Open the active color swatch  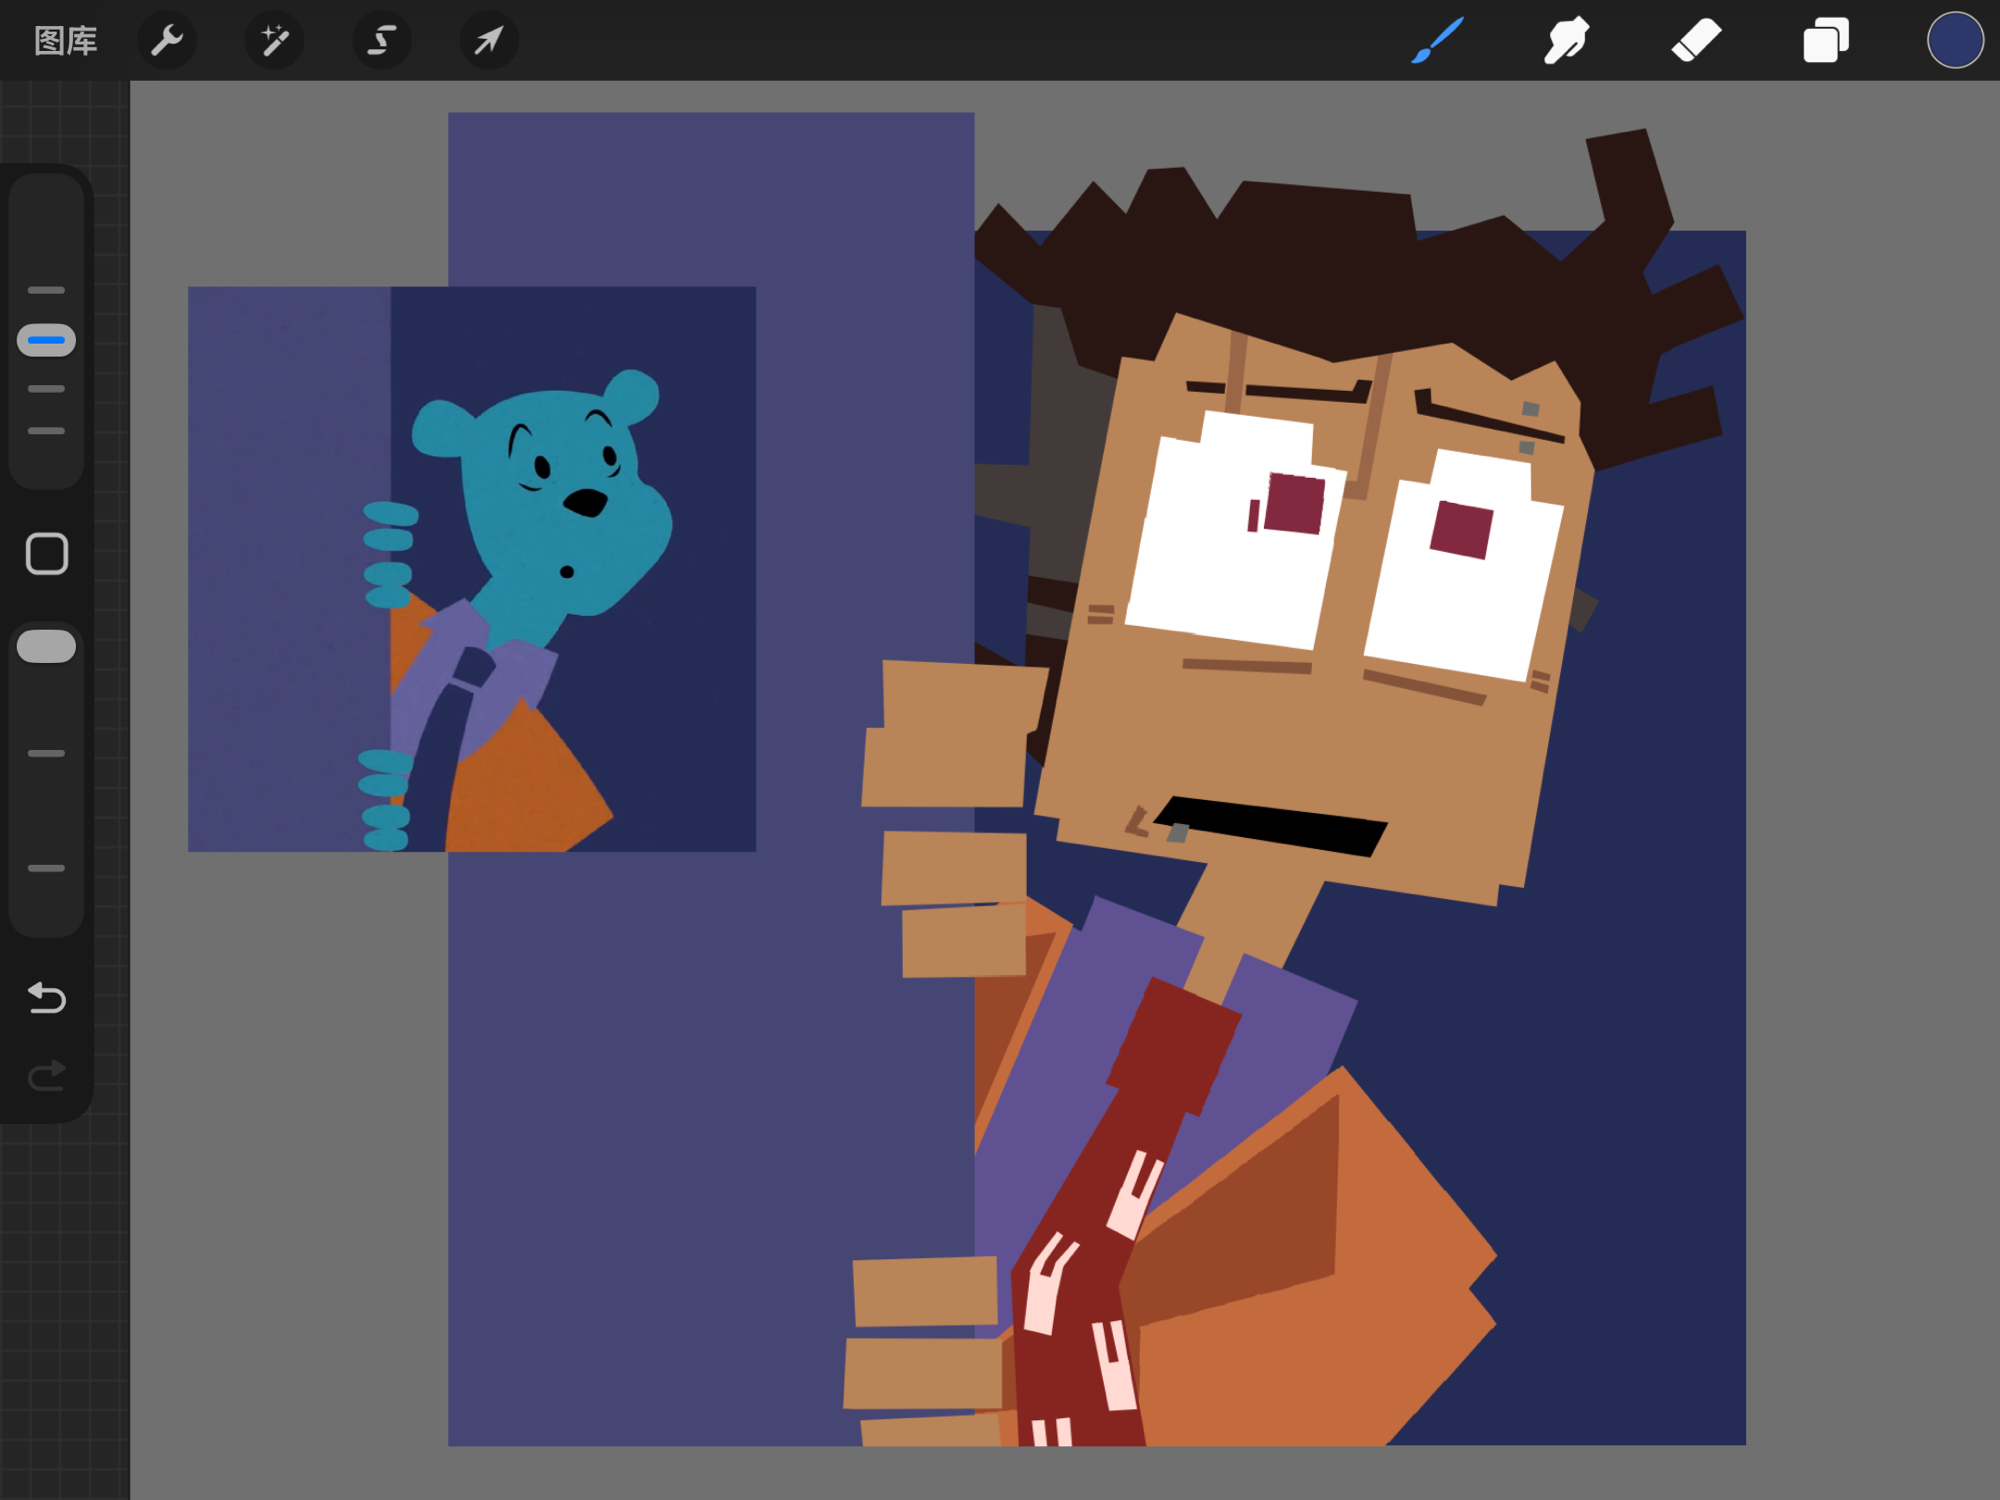pyautogui.click(x=1954, y=41)
